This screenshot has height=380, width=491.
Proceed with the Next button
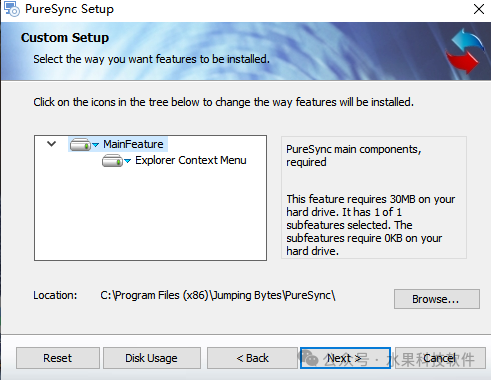tap(345, 358)
